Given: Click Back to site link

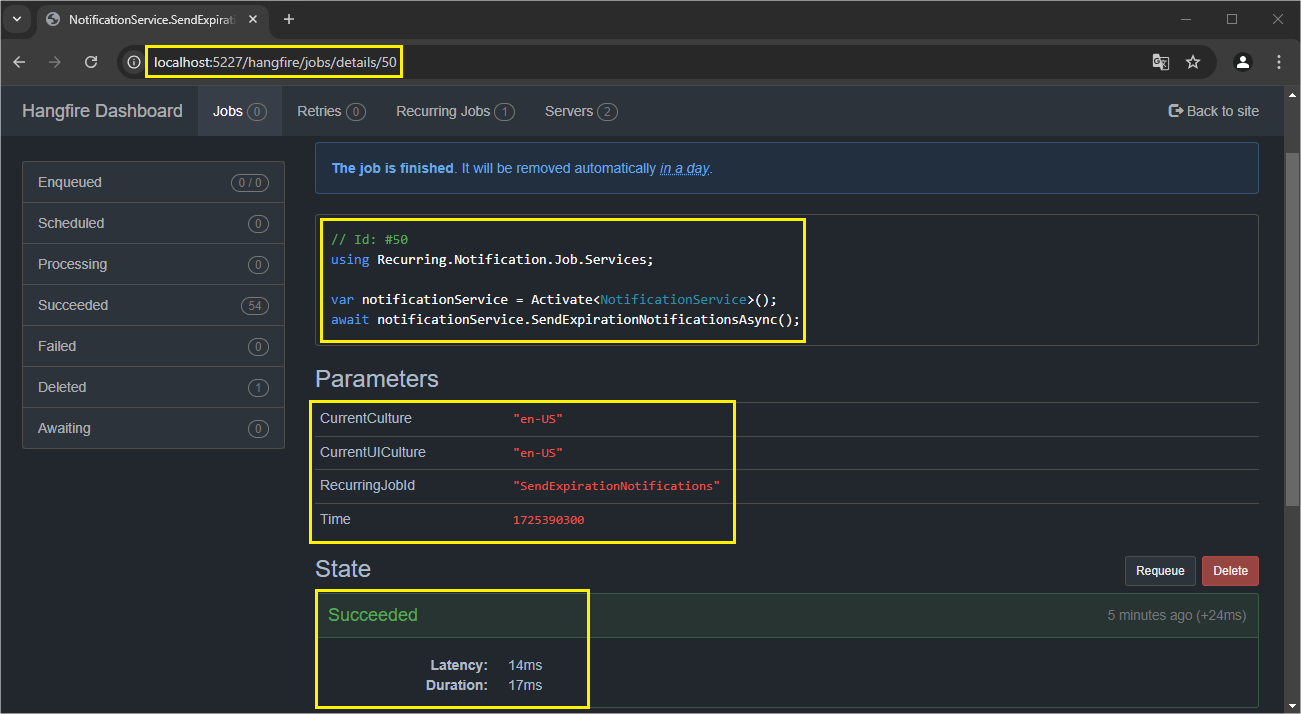Looking at the screenshot, I should (x=1214, y=111).
